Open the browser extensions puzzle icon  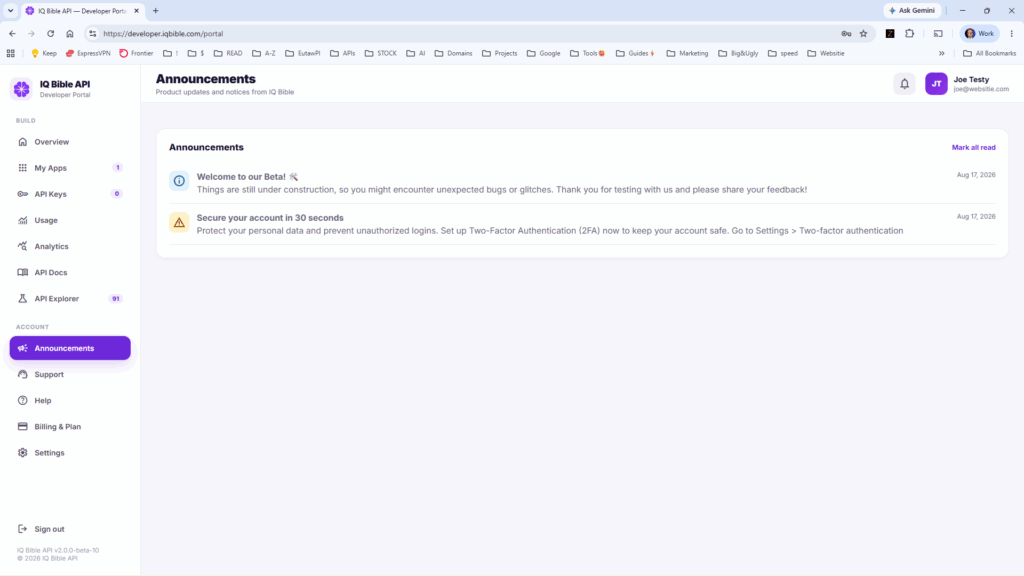(x=910, y=33)
